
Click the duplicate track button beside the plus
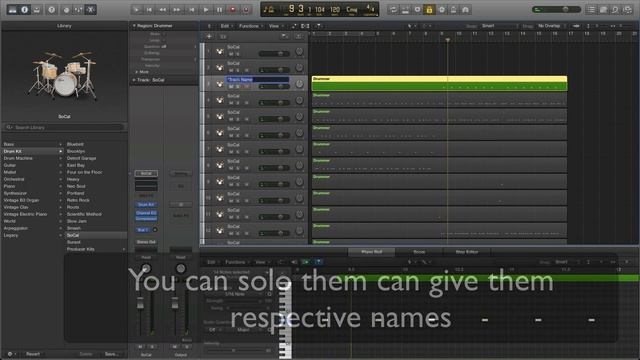pos(223,36)
